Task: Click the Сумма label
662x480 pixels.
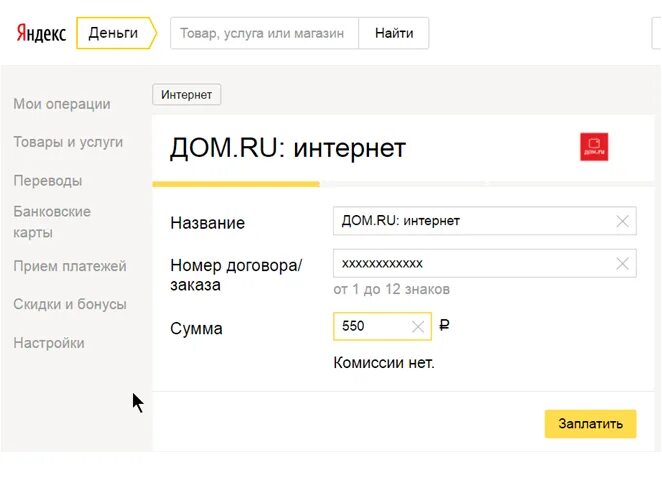Action: (196, 328)
